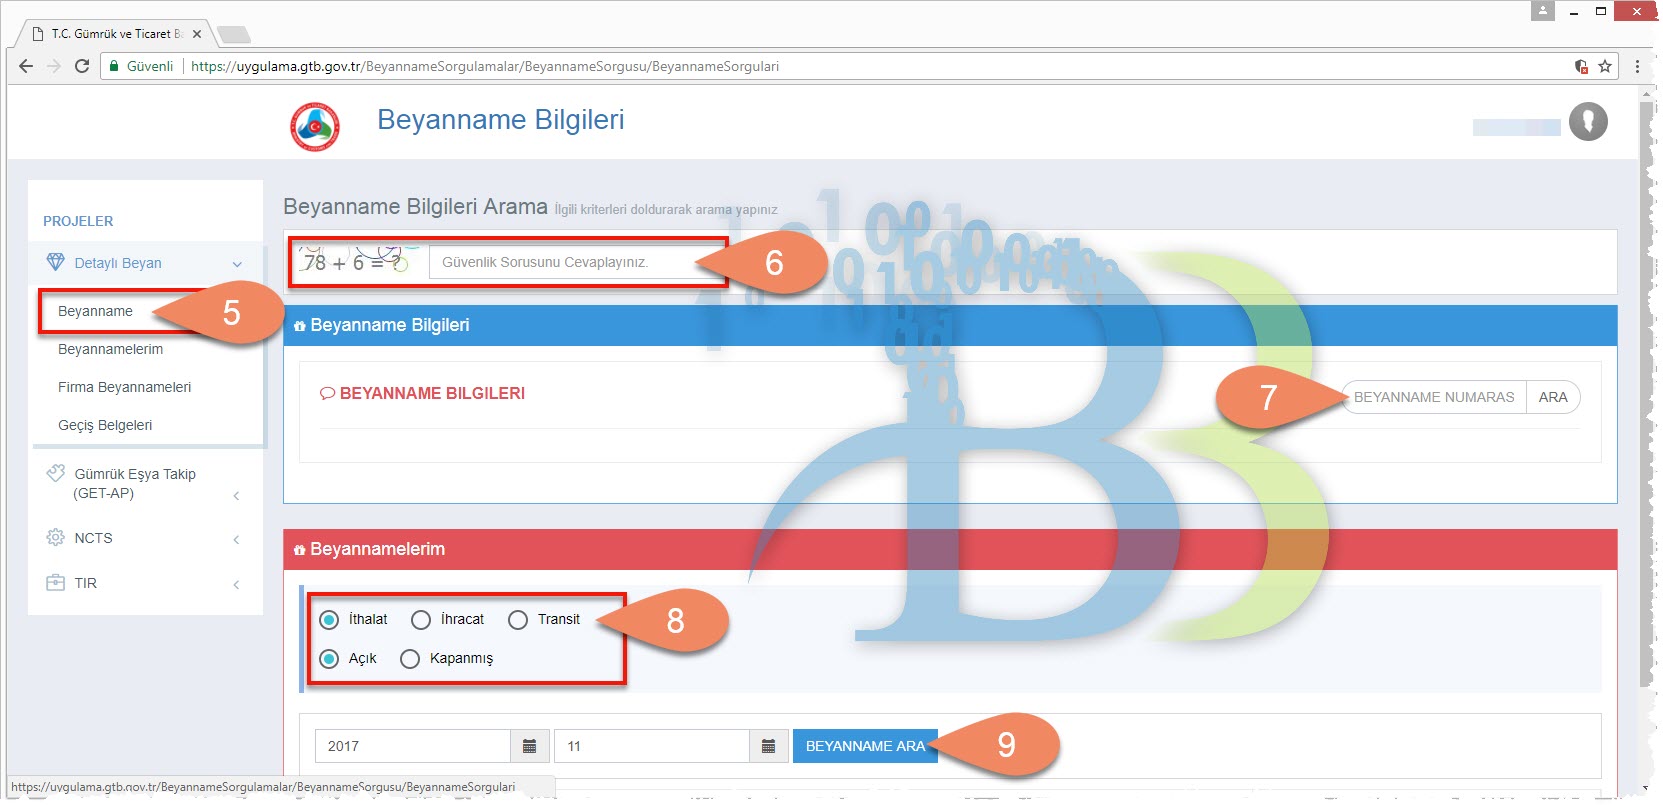Image resolution: width=1663 pixels, height=805 pixels.
Task: Open the user profile avatar icon
Action: (1588, 122)
